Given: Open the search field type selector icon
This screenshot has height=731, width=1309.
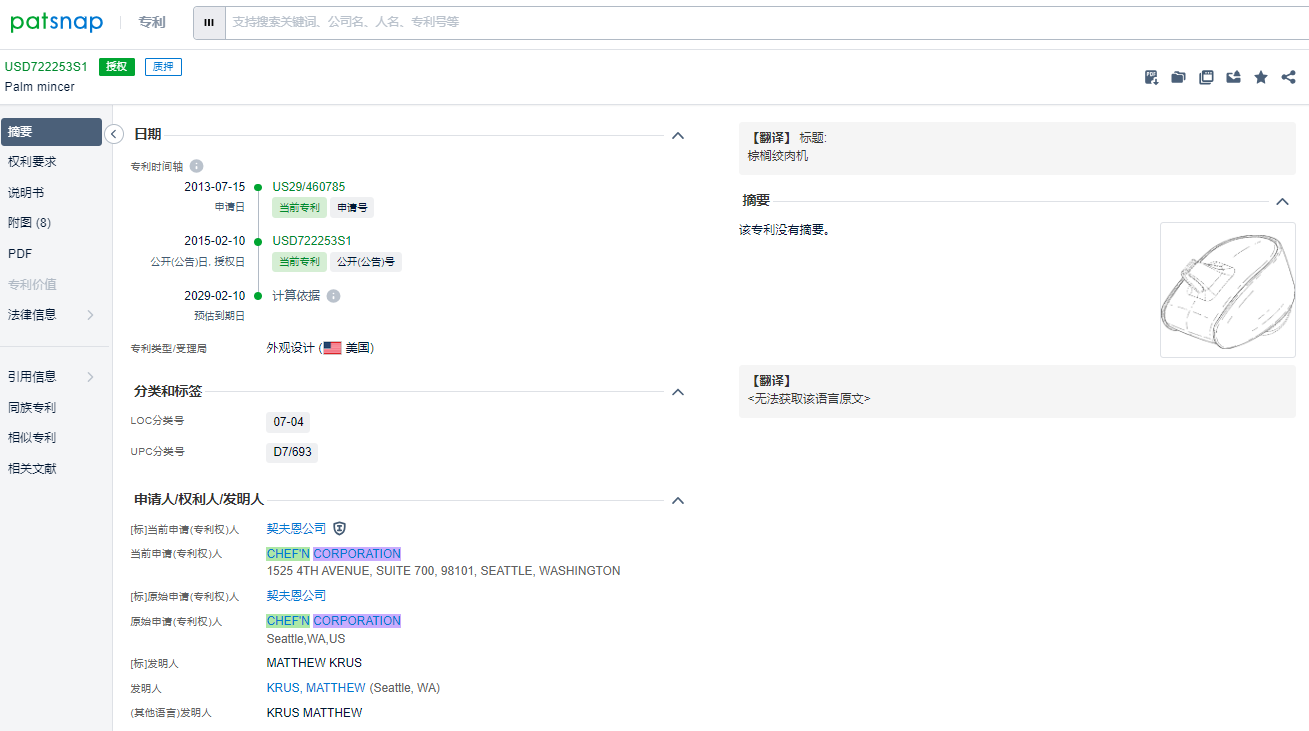Looking at the screenshot, I should pyautogui.click(x=209, y=22).
